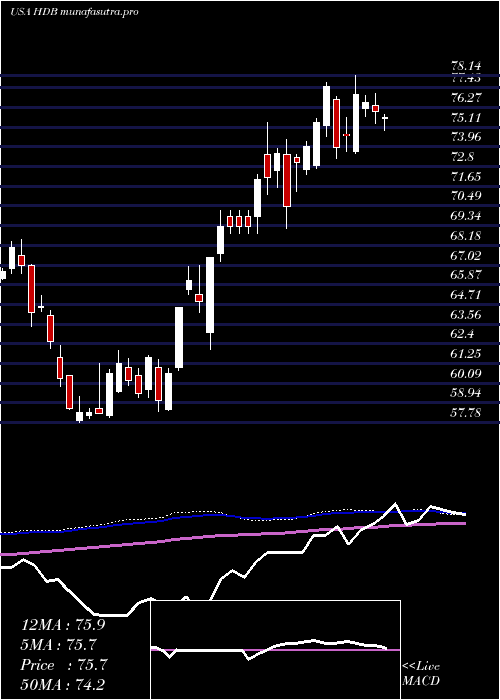Select the 75.11 price axis label

[x=467, y=118]
